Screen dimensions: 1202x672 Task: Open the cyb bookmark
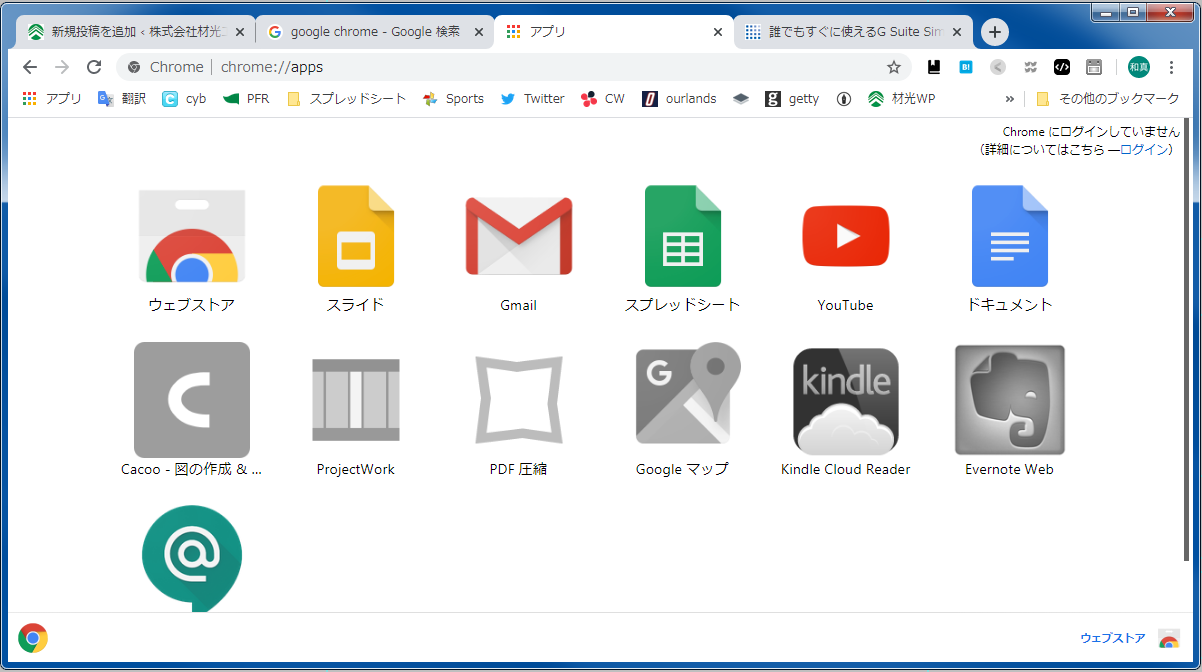184,99
